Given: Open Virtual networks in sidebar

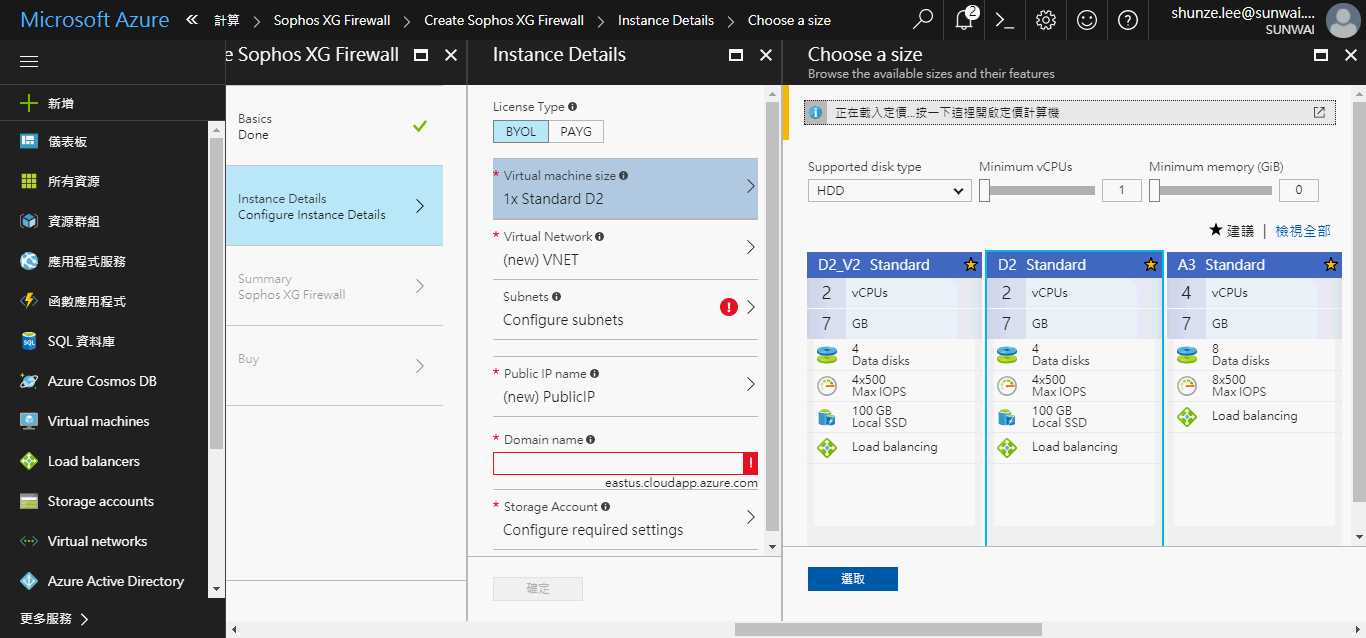Looking at the screenshot, I should (105, 542).
